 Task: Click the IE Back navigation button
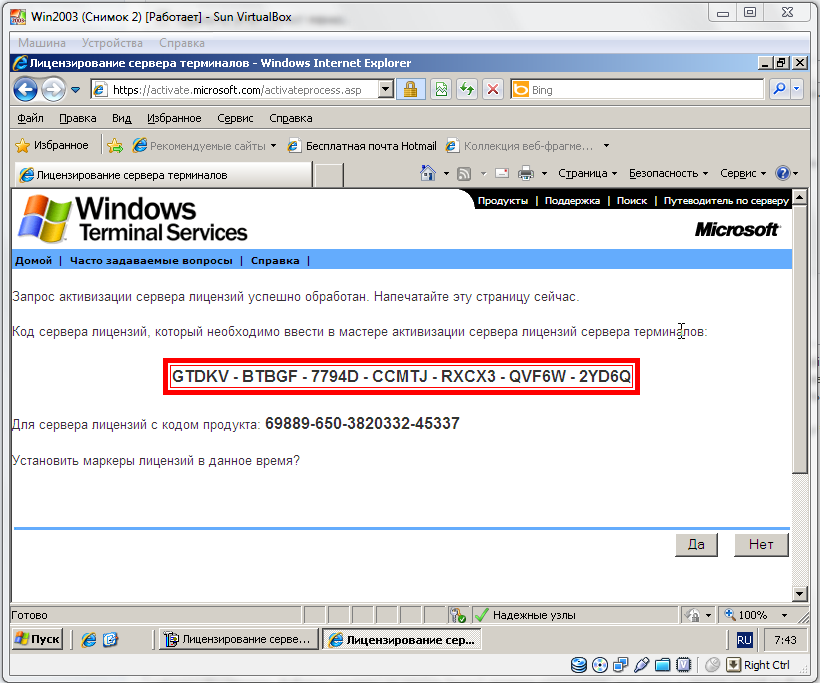click(x=25, y=90)
